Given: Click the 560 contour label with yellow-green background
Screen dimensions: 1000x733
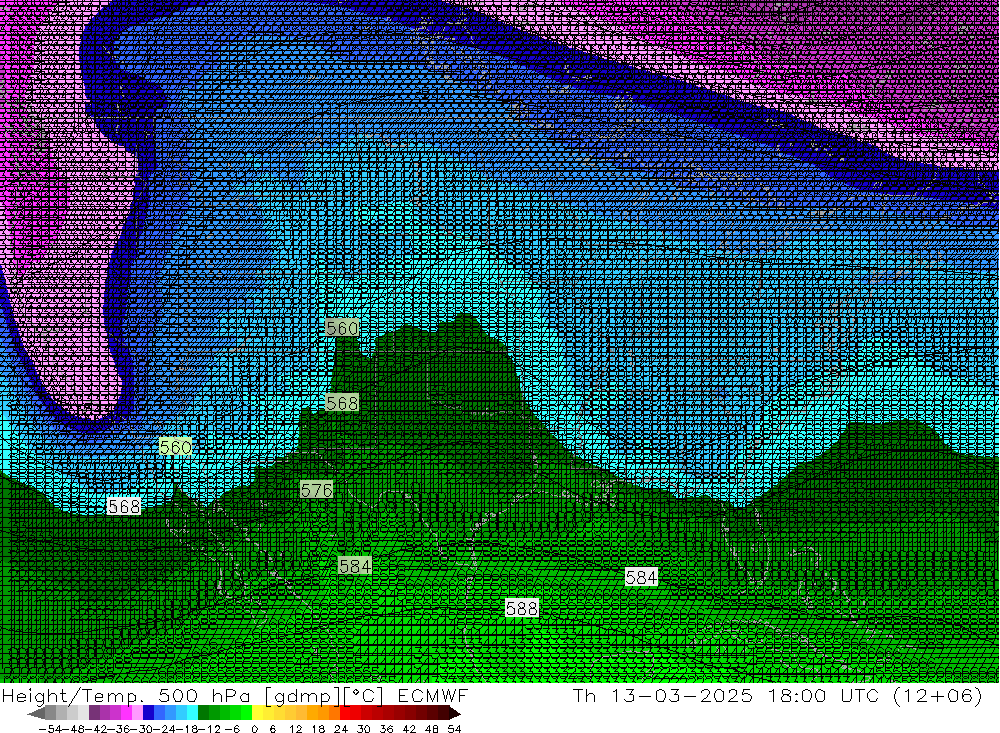Looking at the screenshot, I should pos(175,447).
